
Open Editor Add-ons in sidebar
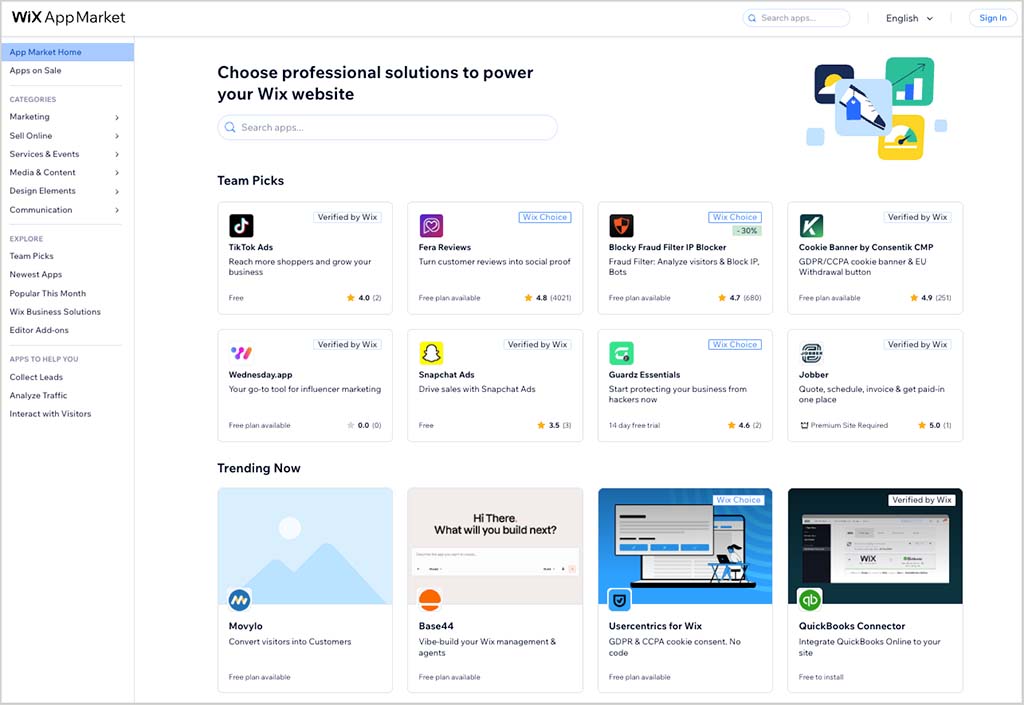[x=39, y=330]
